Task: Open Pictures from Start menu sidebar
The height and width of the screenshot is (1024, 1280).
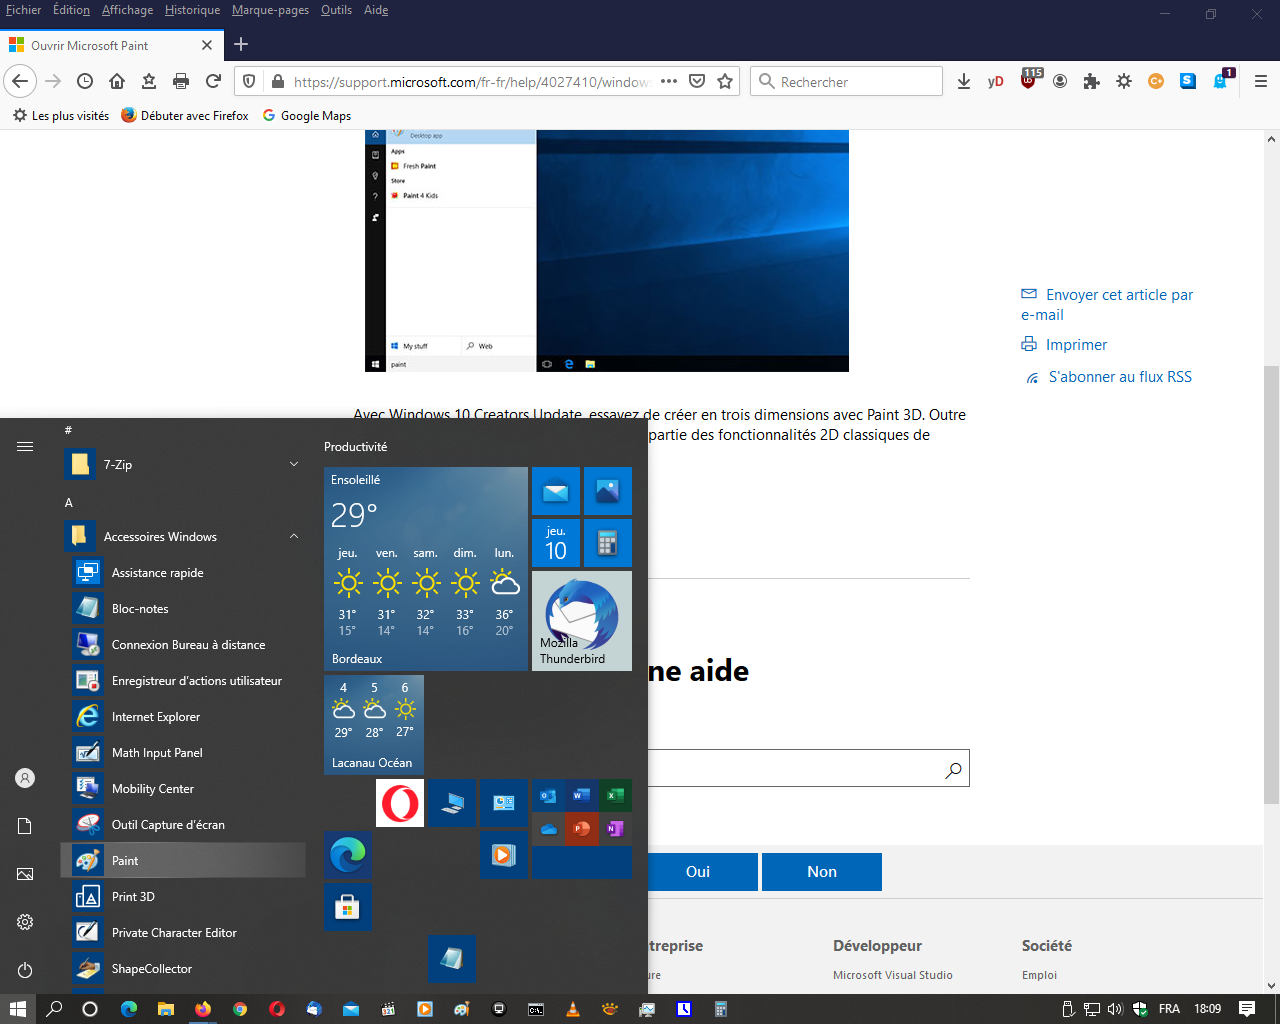Action: click(x=25, y=874)
